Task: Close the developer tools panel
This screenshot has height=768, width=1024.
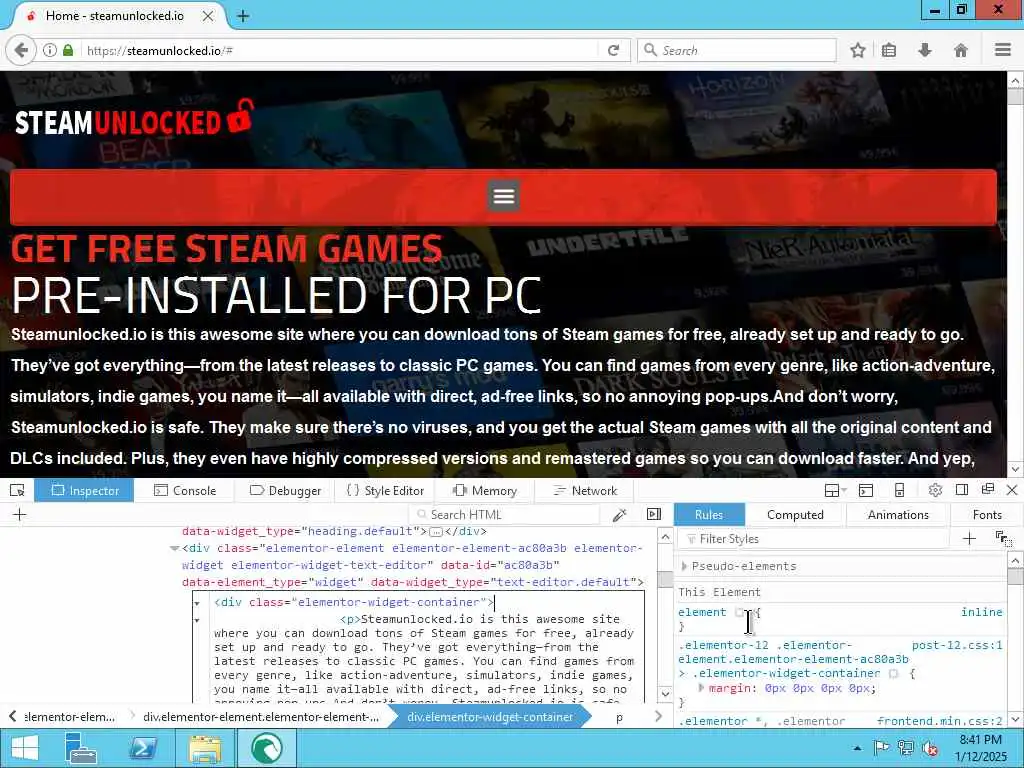Action: click(x=1012, y=490)
